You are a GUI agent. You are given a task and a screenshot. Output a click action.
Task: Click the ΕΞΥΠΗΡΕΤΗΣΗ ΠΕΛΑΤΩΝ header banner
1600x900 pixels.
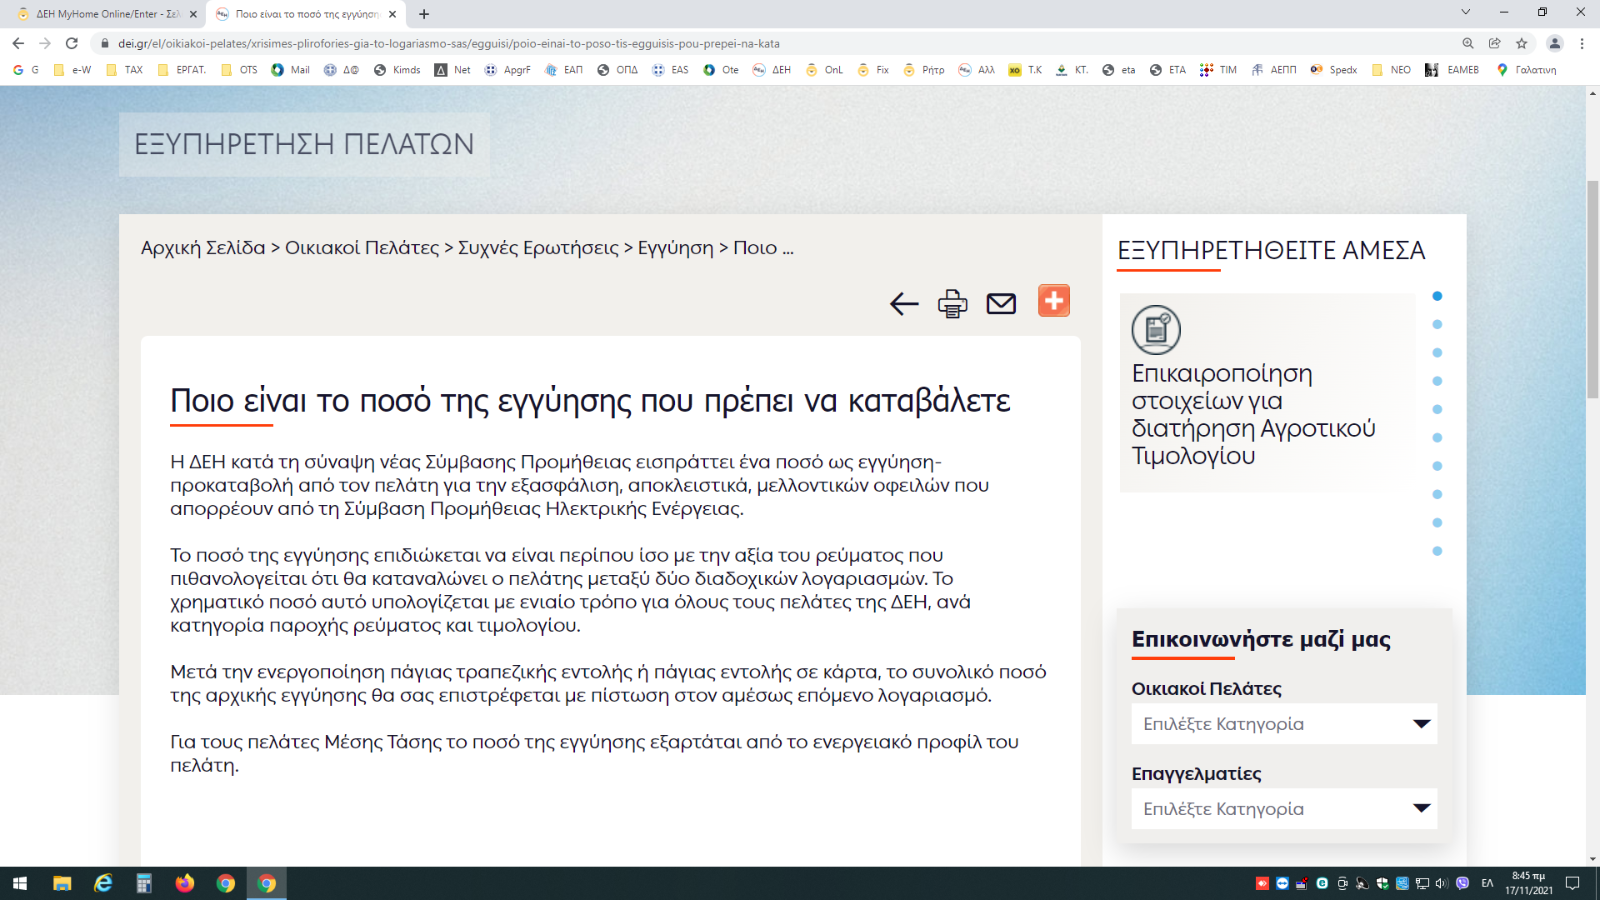[304, 144]
